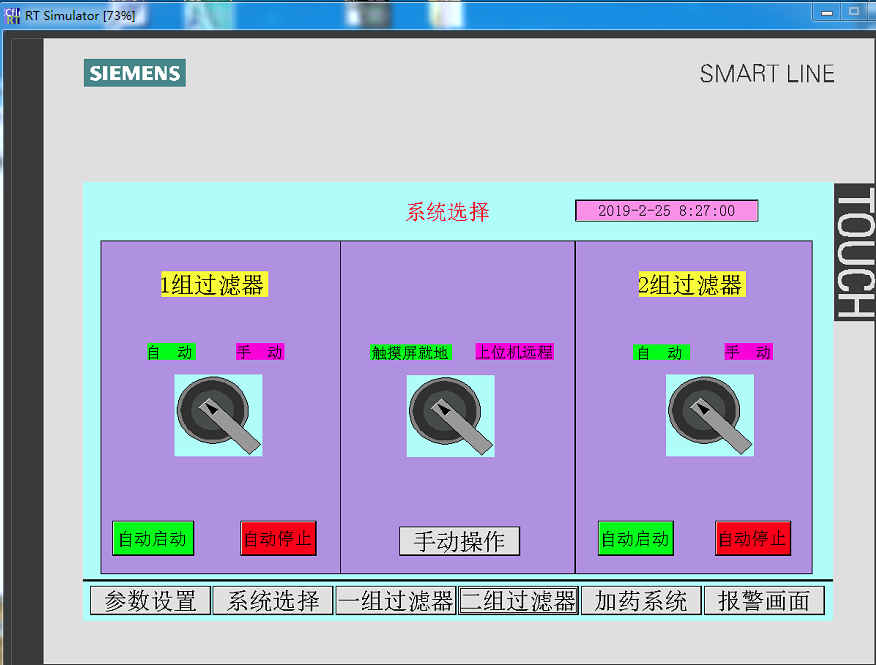Viewport: 876px width, 665px height.
Task: Click the SIEMENS logo
Action: click(135, 73)
